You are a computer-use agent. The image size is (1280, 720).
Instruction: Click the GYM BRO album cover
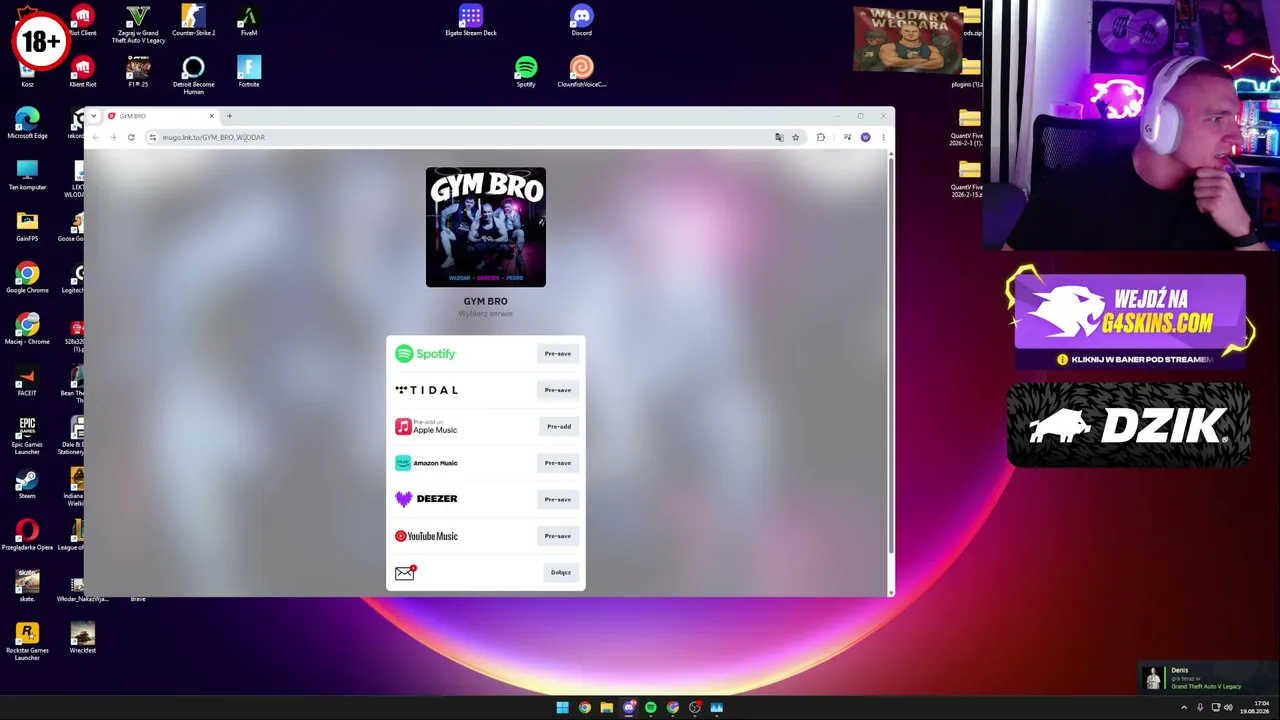click(486, 227)
